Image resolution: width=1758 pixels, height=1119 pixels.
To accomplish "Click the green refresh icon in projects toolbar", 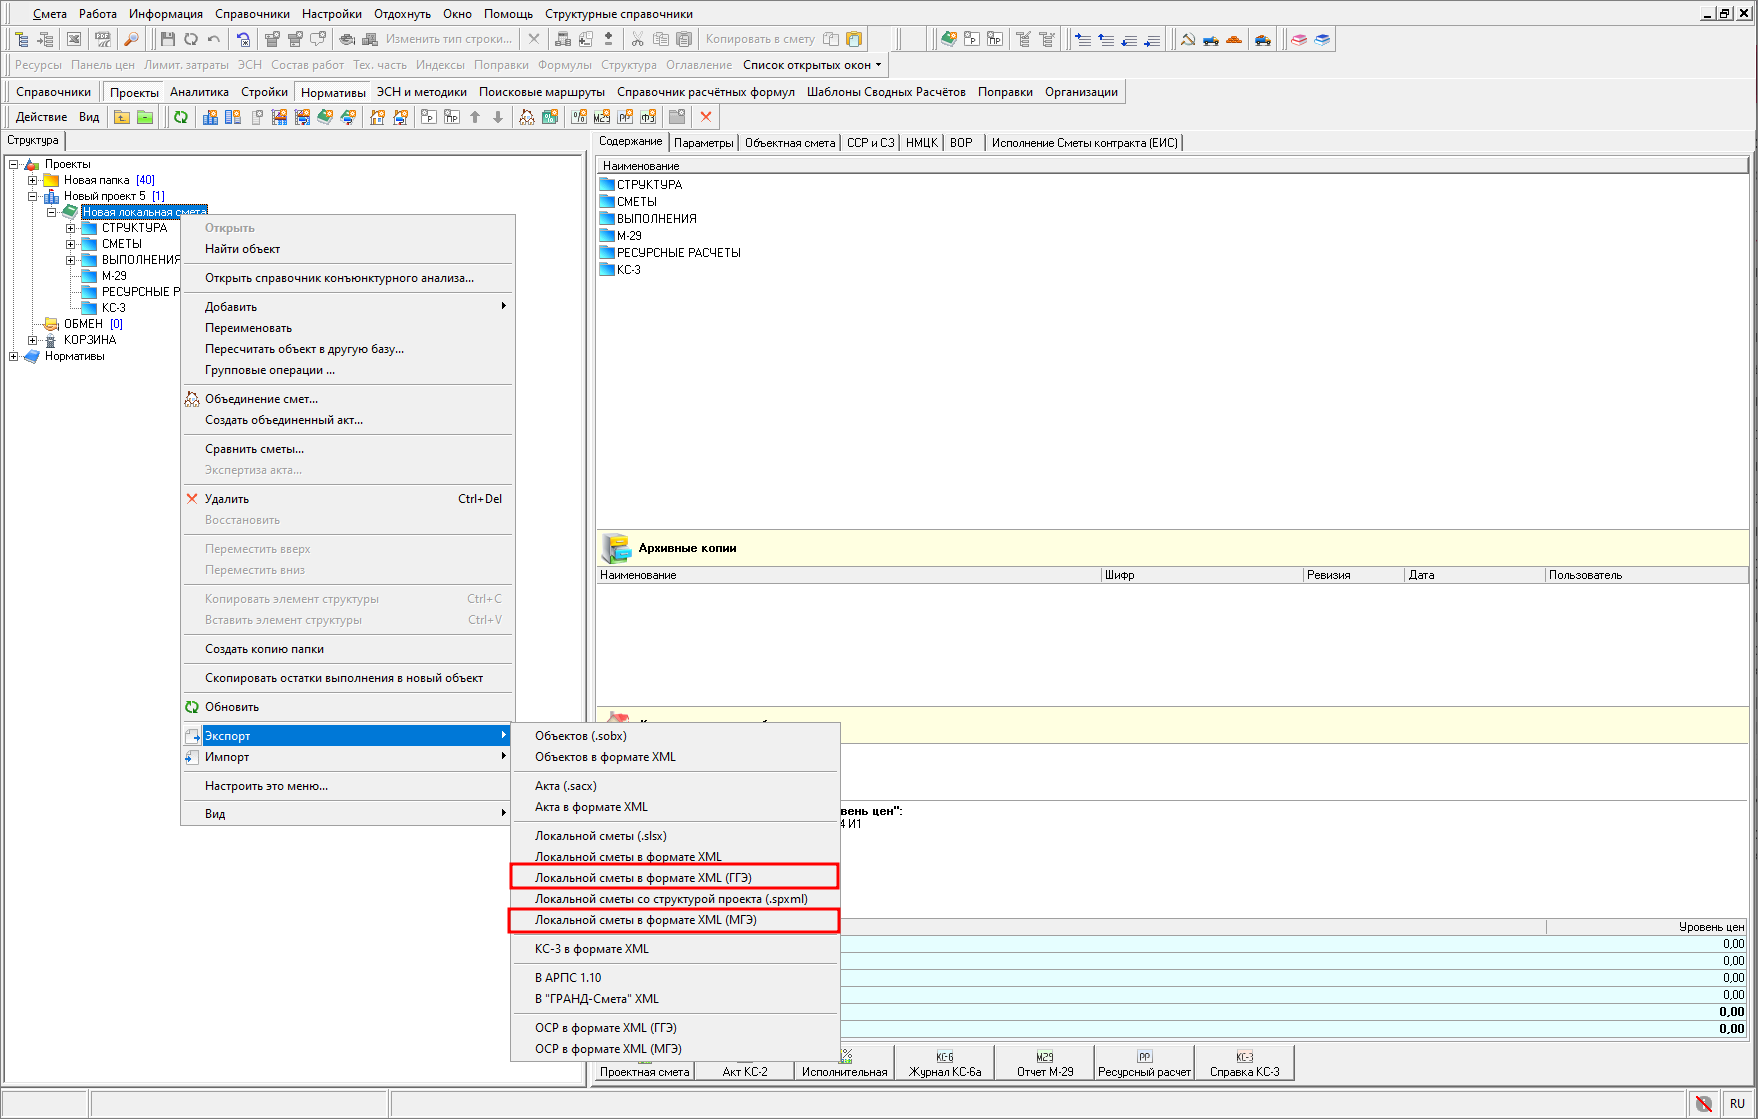I will point(181,117).
